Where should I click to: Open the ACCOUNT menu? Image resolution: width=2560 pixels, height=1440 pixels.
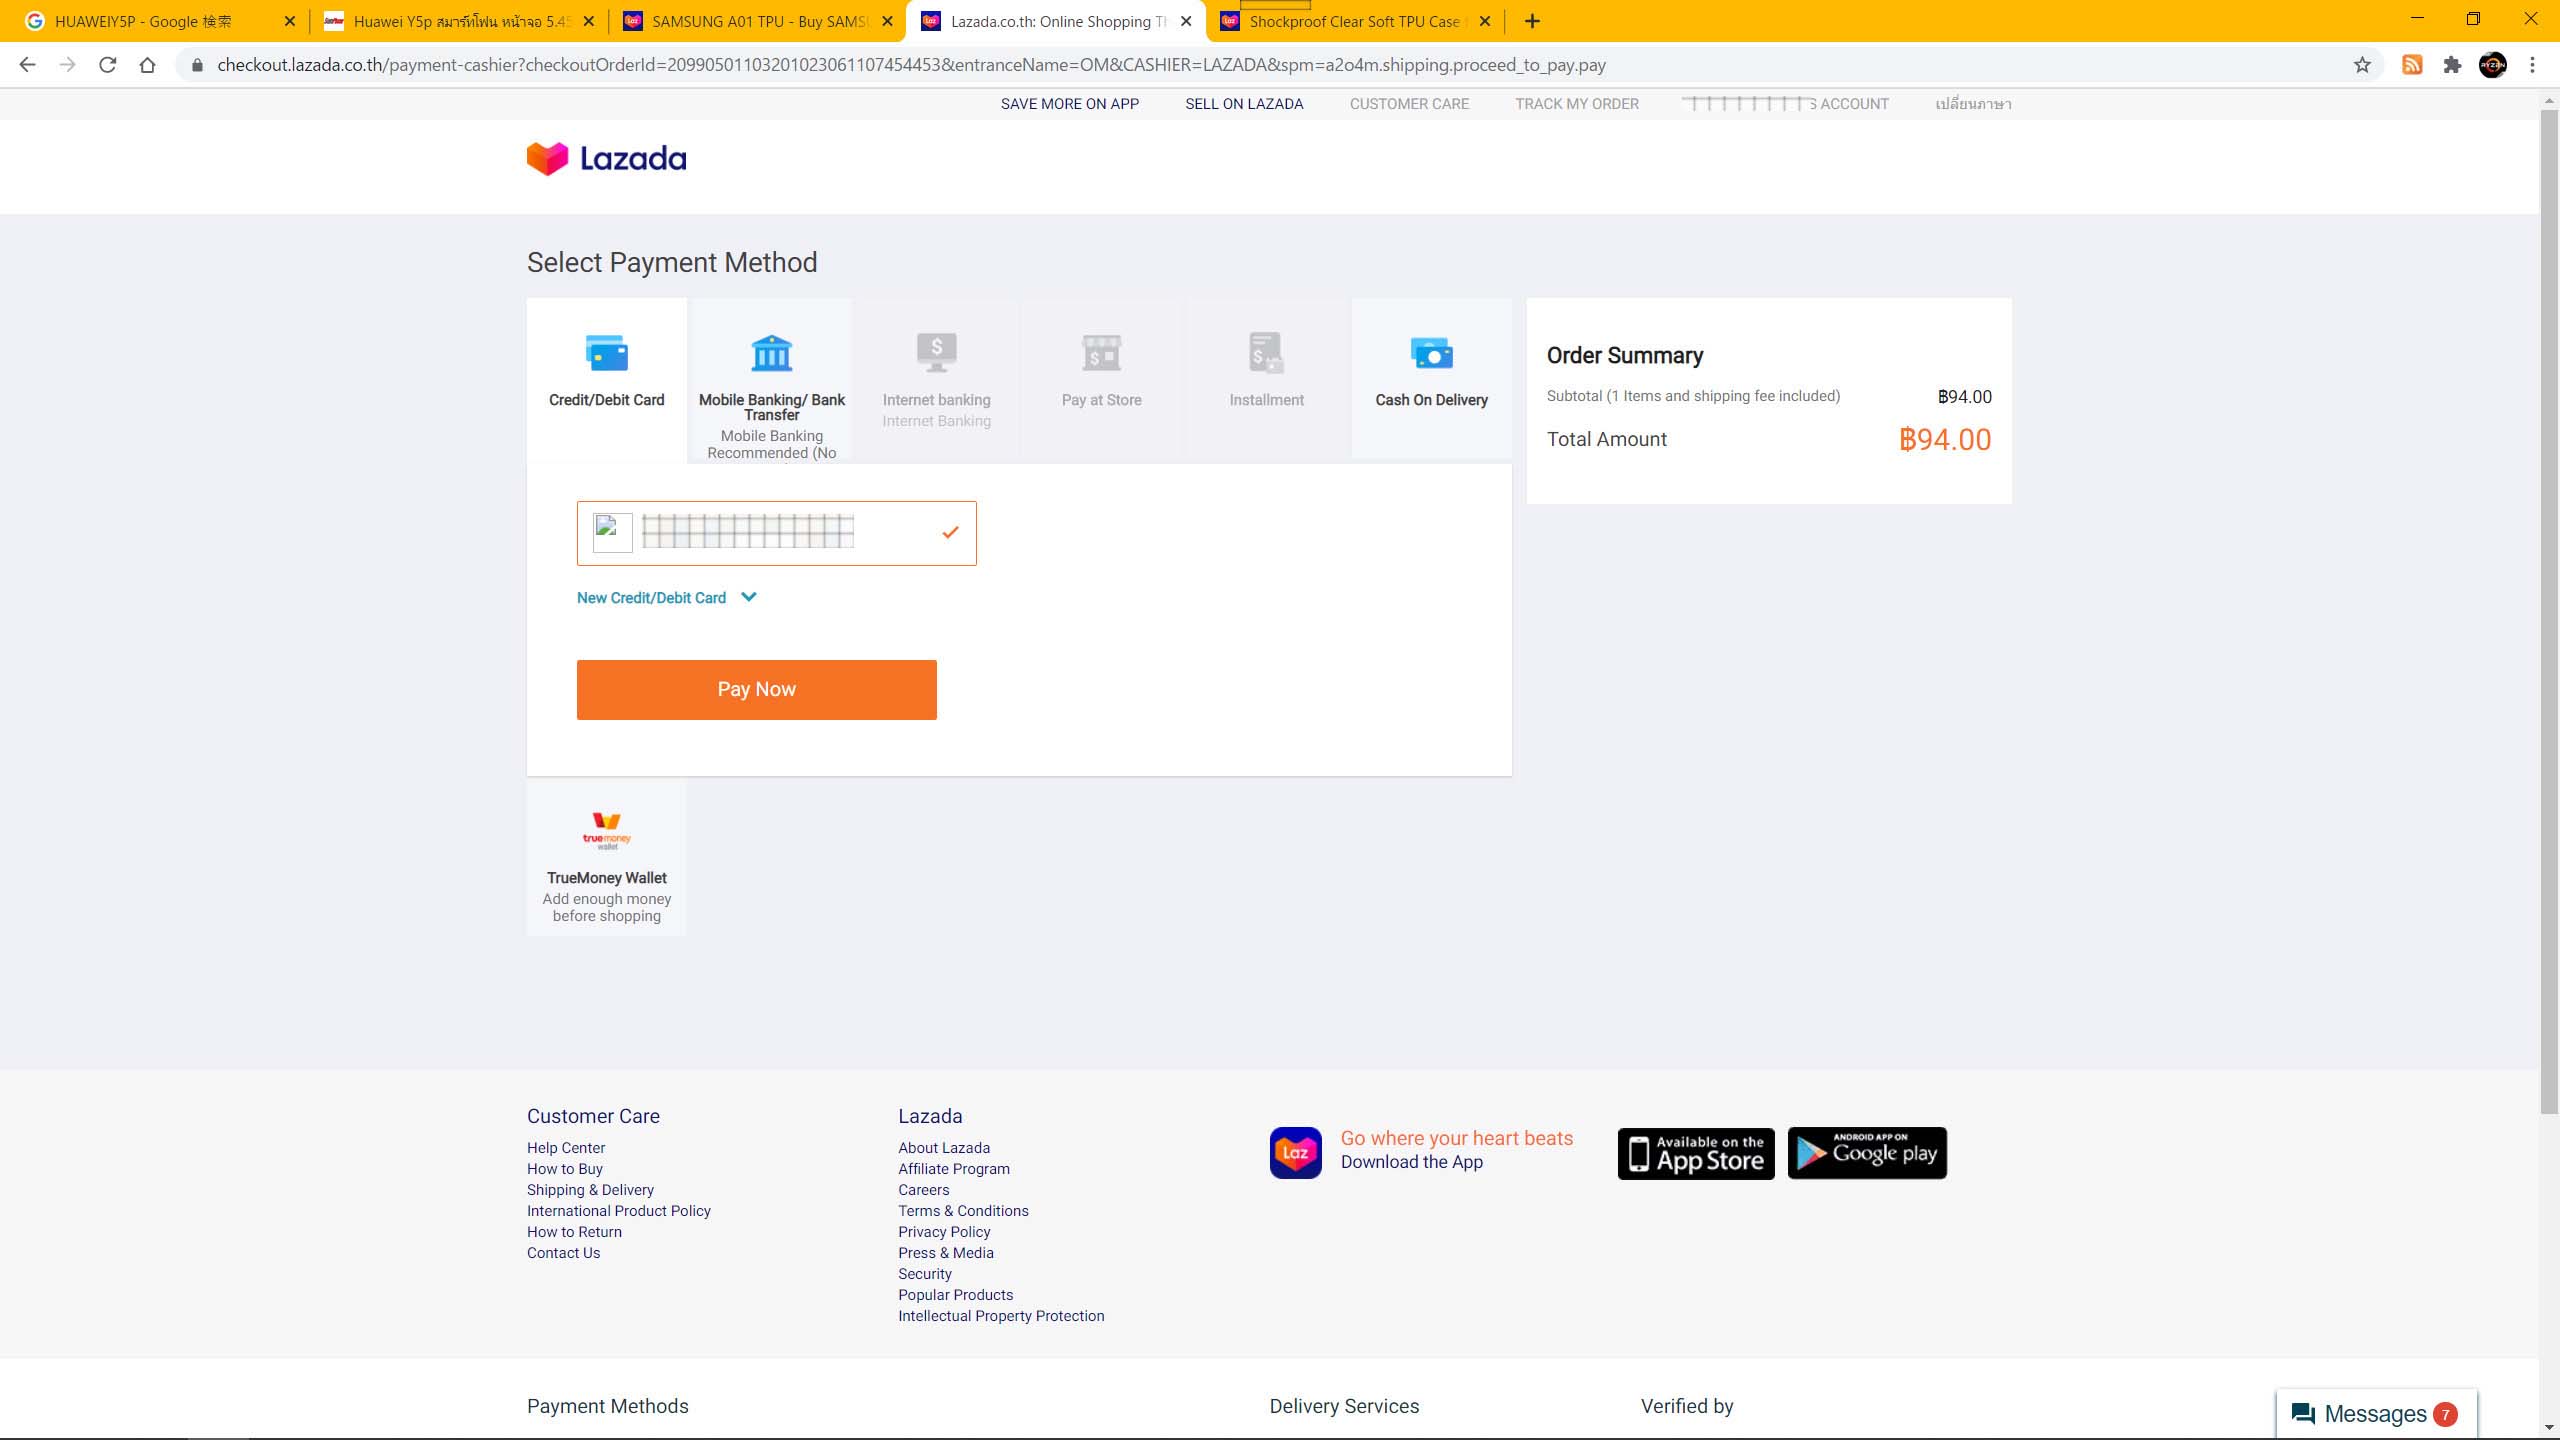point(1785,104)
